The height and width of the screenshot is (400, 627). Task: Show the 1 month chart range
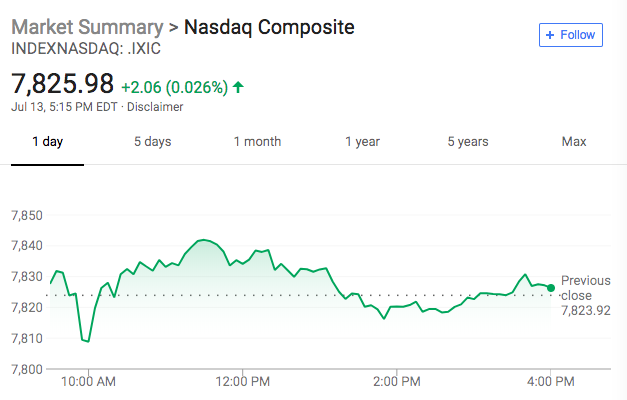(x=257, y=142)
